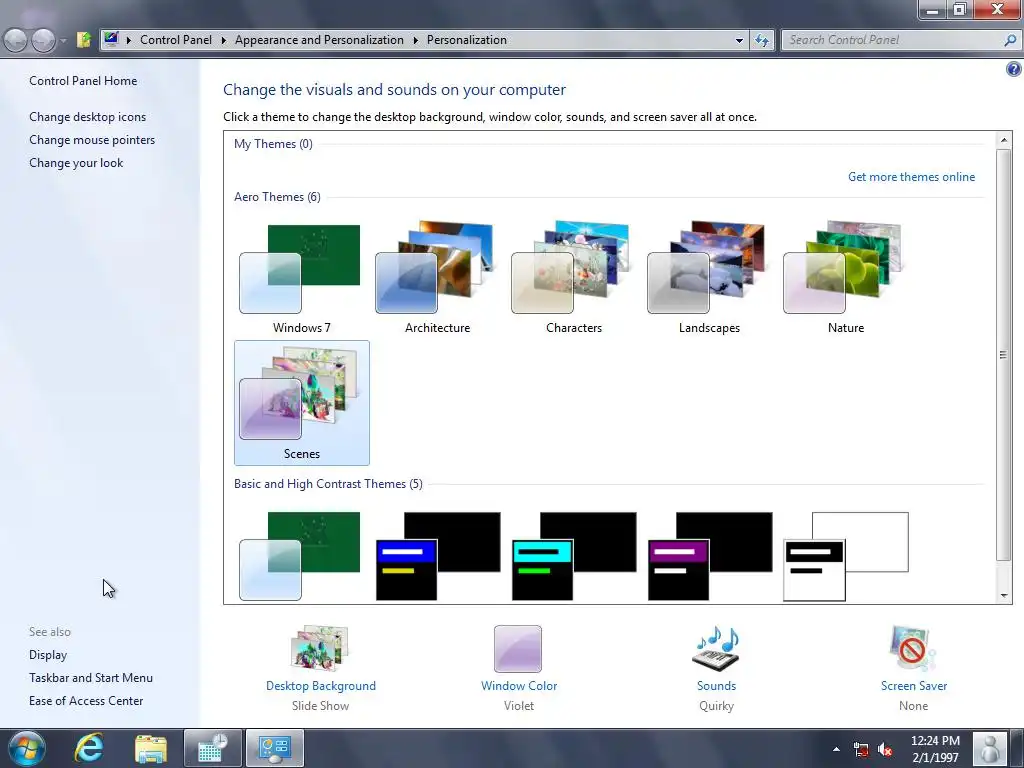Image resolution: width=1024 pixels, height=768 pixels.
Task: Click the muted volume tray icon
Action: (885, 749)
